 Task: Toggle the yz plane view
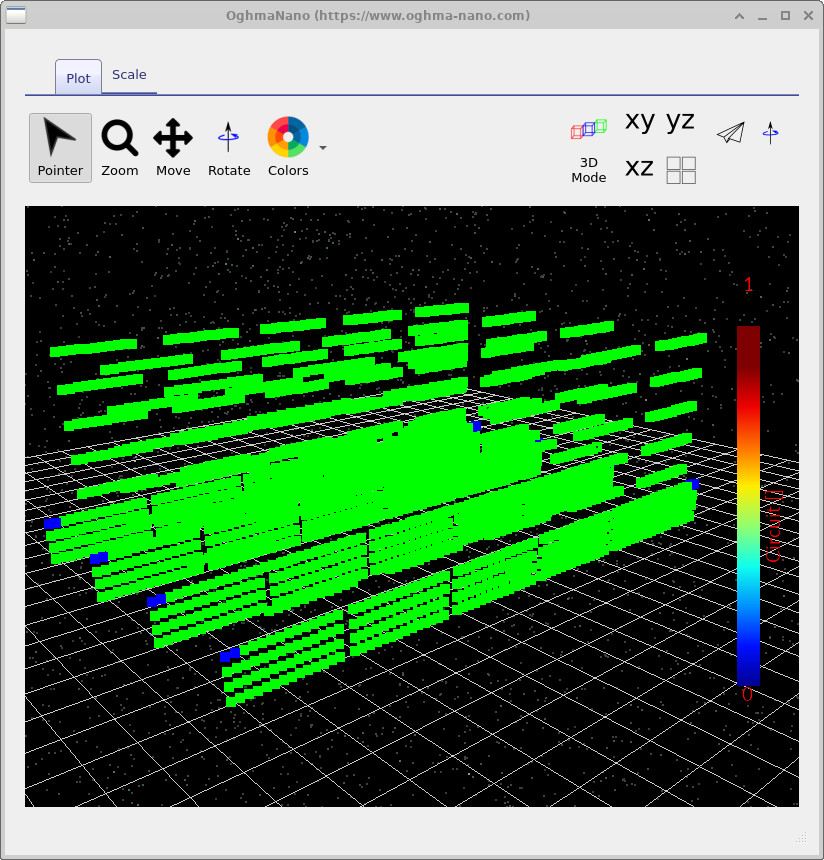coord(679,121)
